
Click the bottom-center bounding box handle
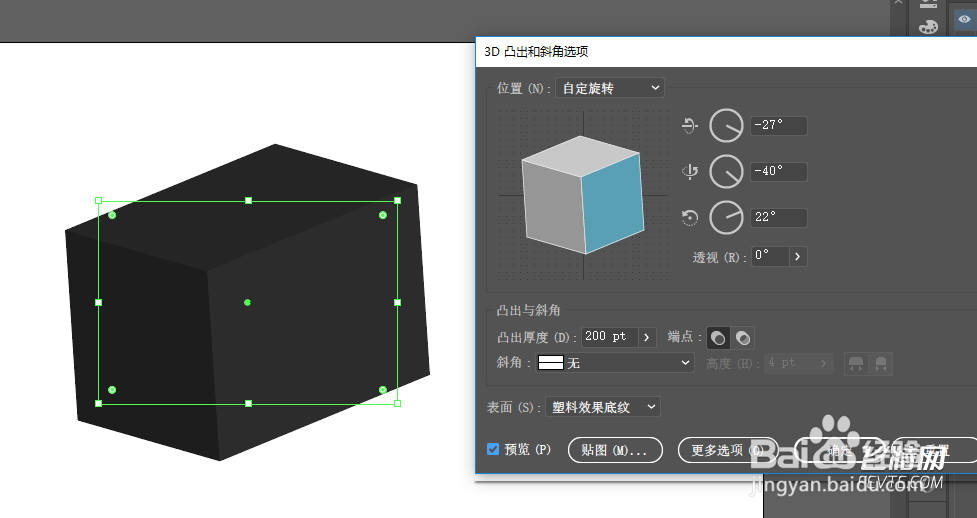[x=248, y=404]
